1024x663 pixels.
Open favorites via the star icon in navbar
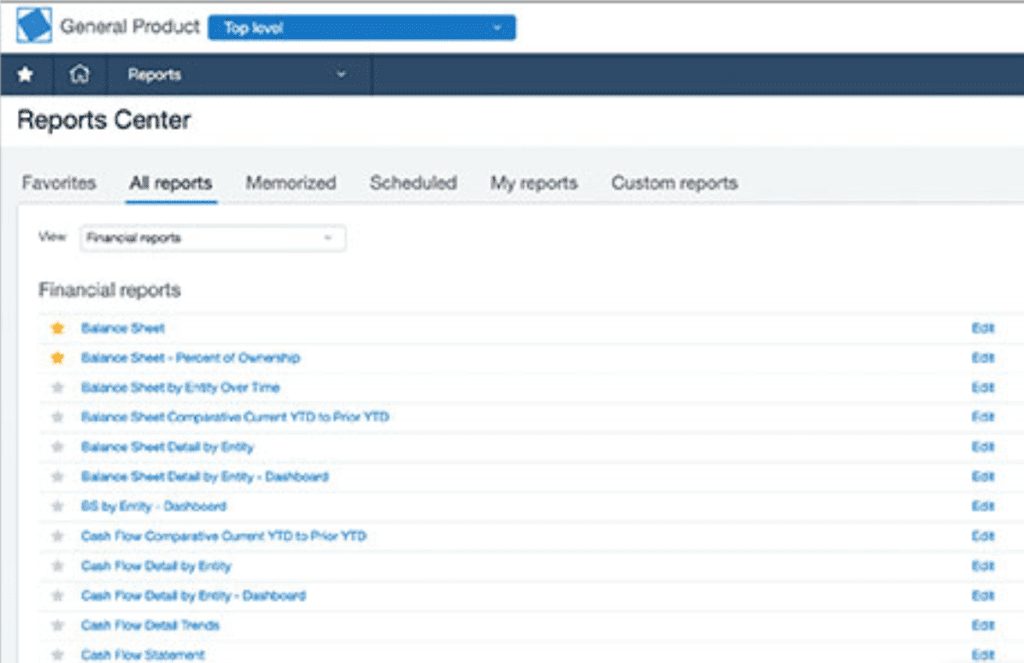pyautogui.click(x=26, y=75)
